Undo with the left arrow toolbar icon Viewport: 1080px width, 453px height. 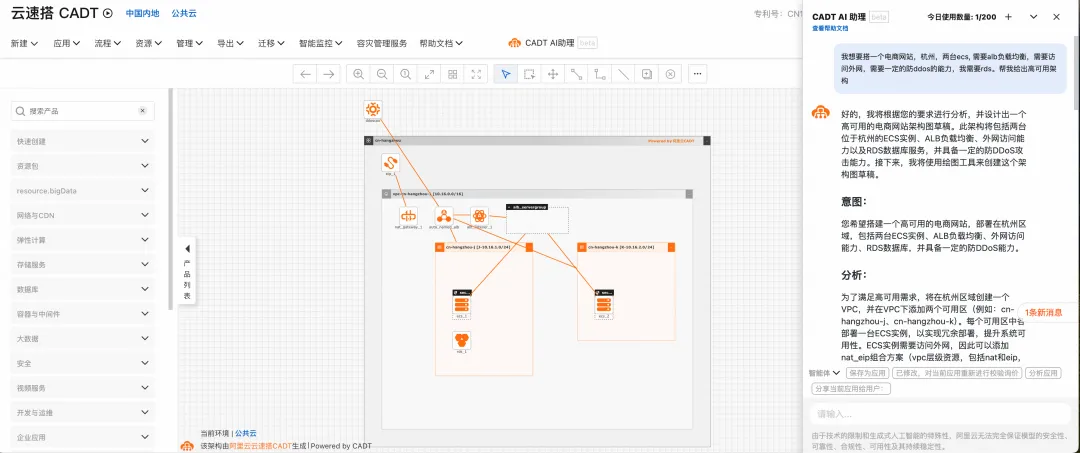305,74
